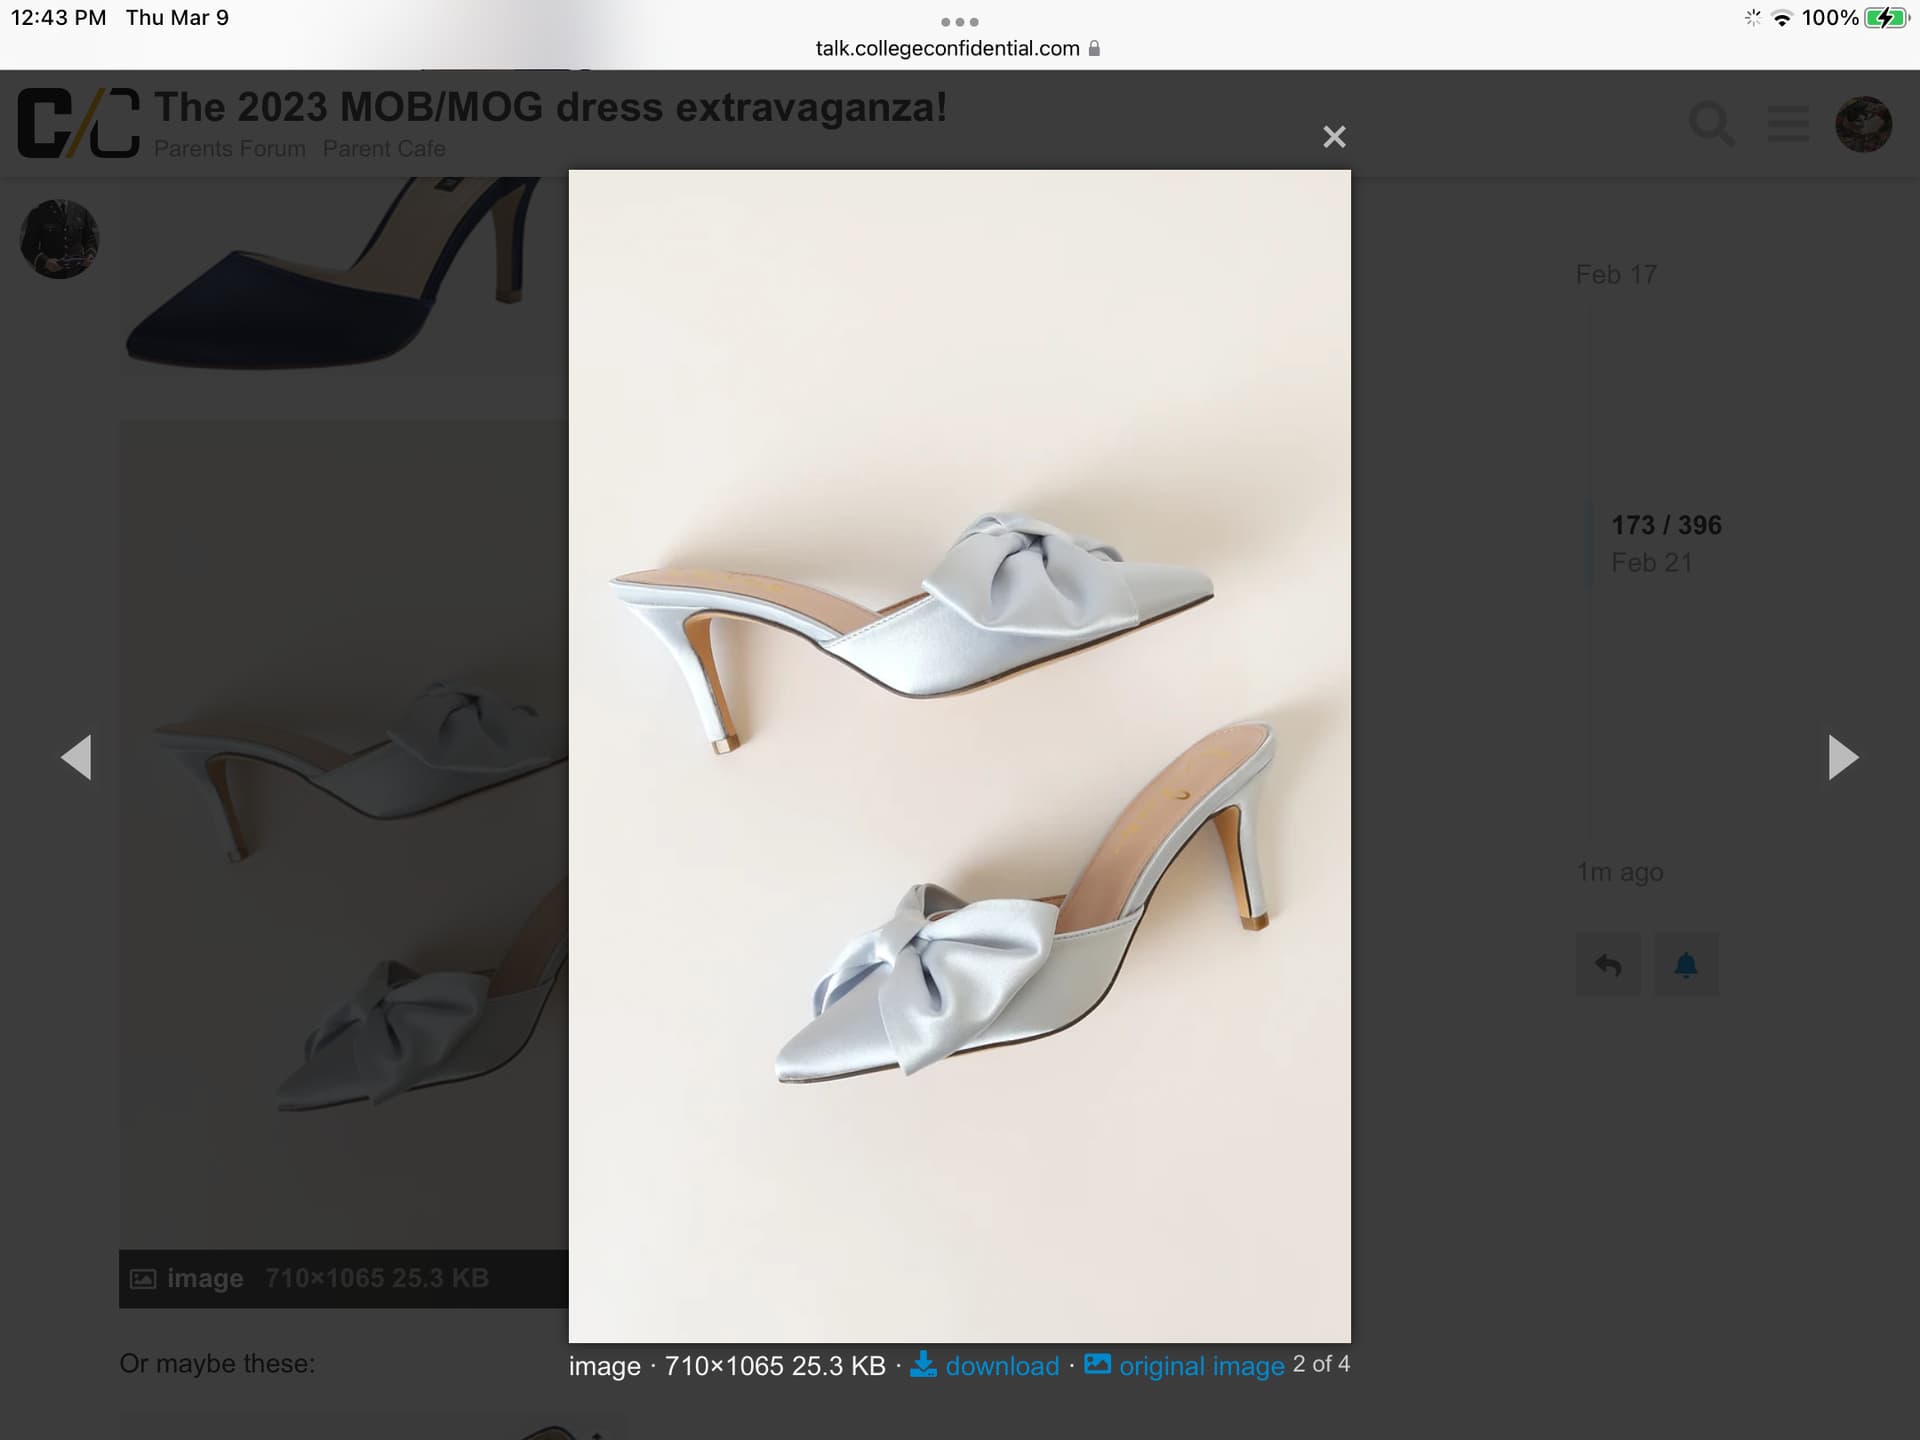Open the Parent Cafe category
This screenshot has width=1920, height=1440.
(x=384, y=149)
